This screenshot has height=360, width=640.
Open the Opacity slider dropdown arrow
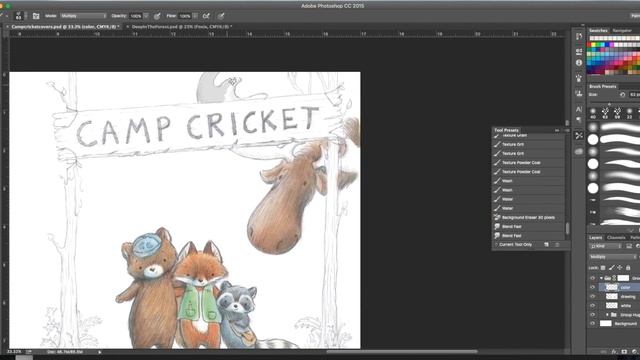point(146,16)
